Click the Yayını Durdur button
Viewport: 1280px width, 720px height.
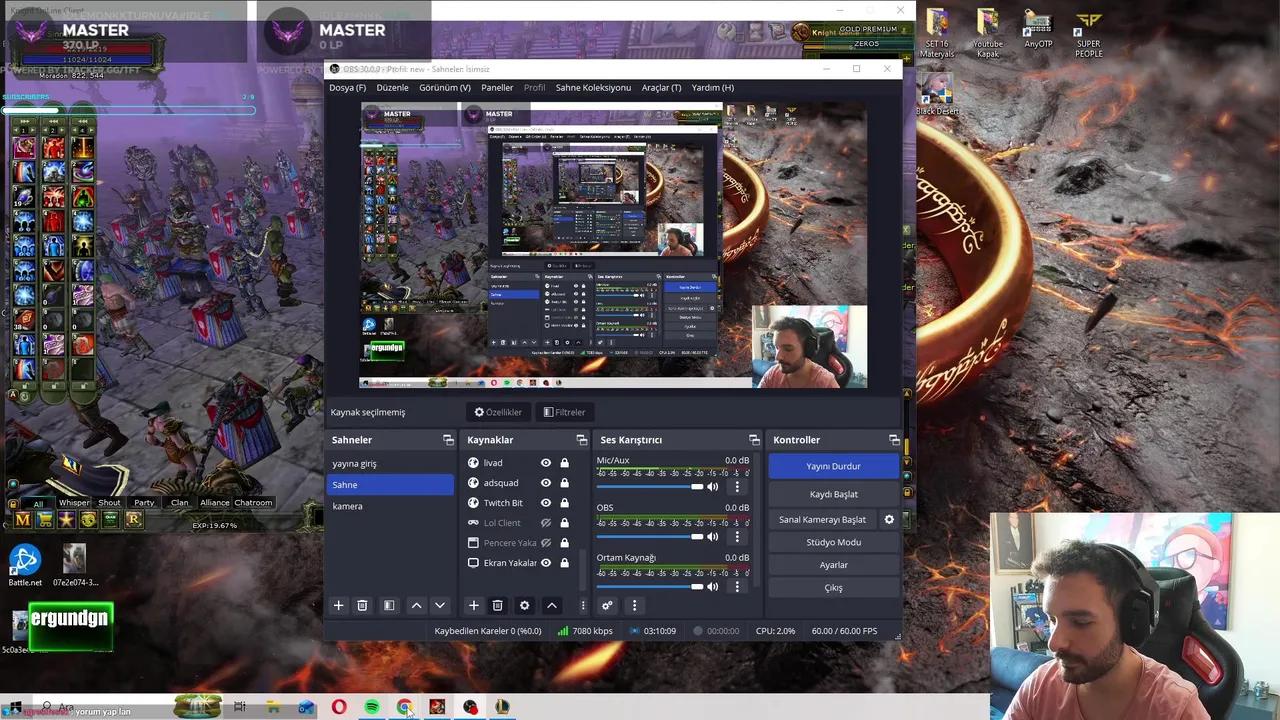(833, 466)
